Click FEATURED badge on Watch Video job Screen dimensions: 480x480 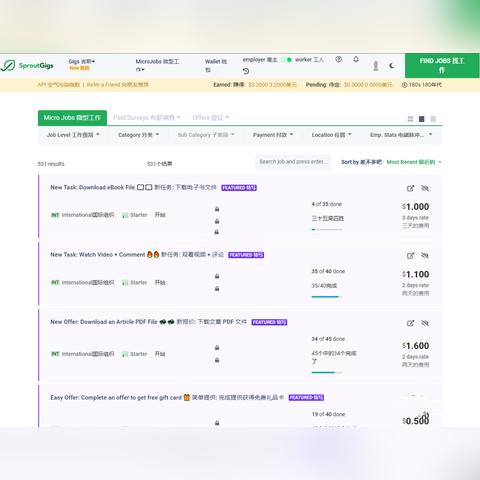click(246, 255)
